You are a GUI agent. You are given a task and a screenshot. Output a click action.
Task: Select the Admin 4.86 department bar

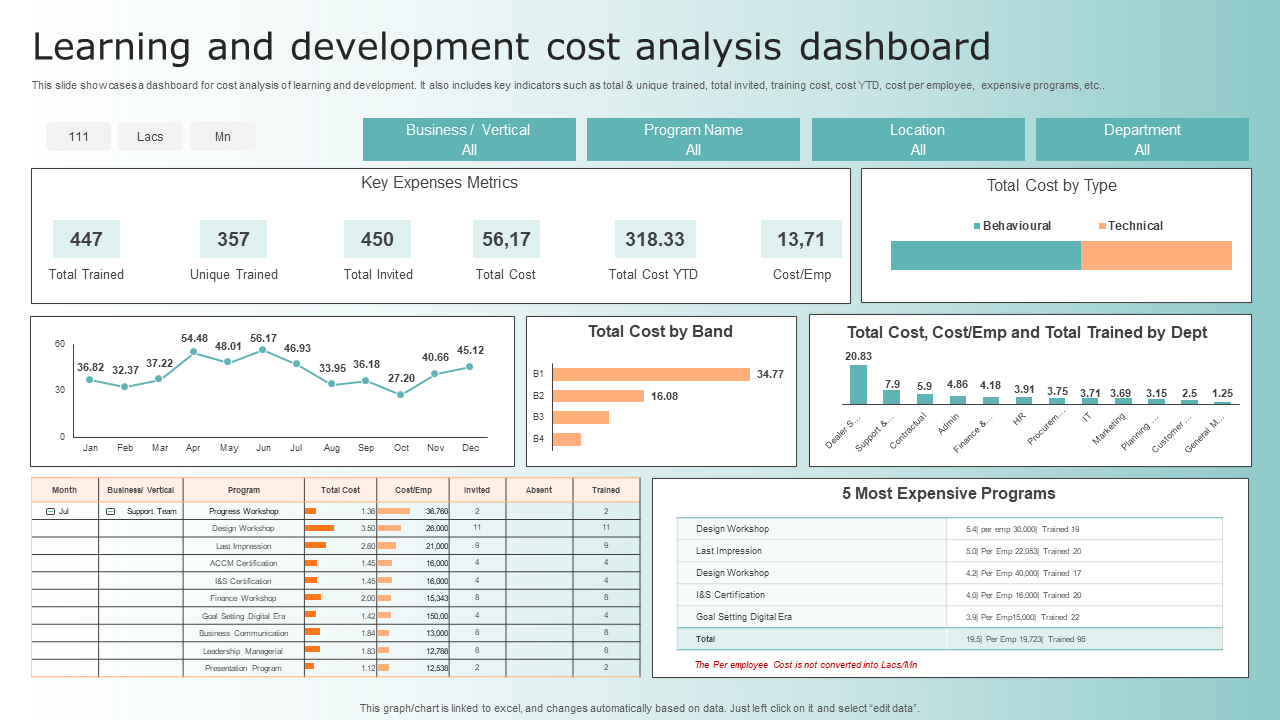pos(958,400)
